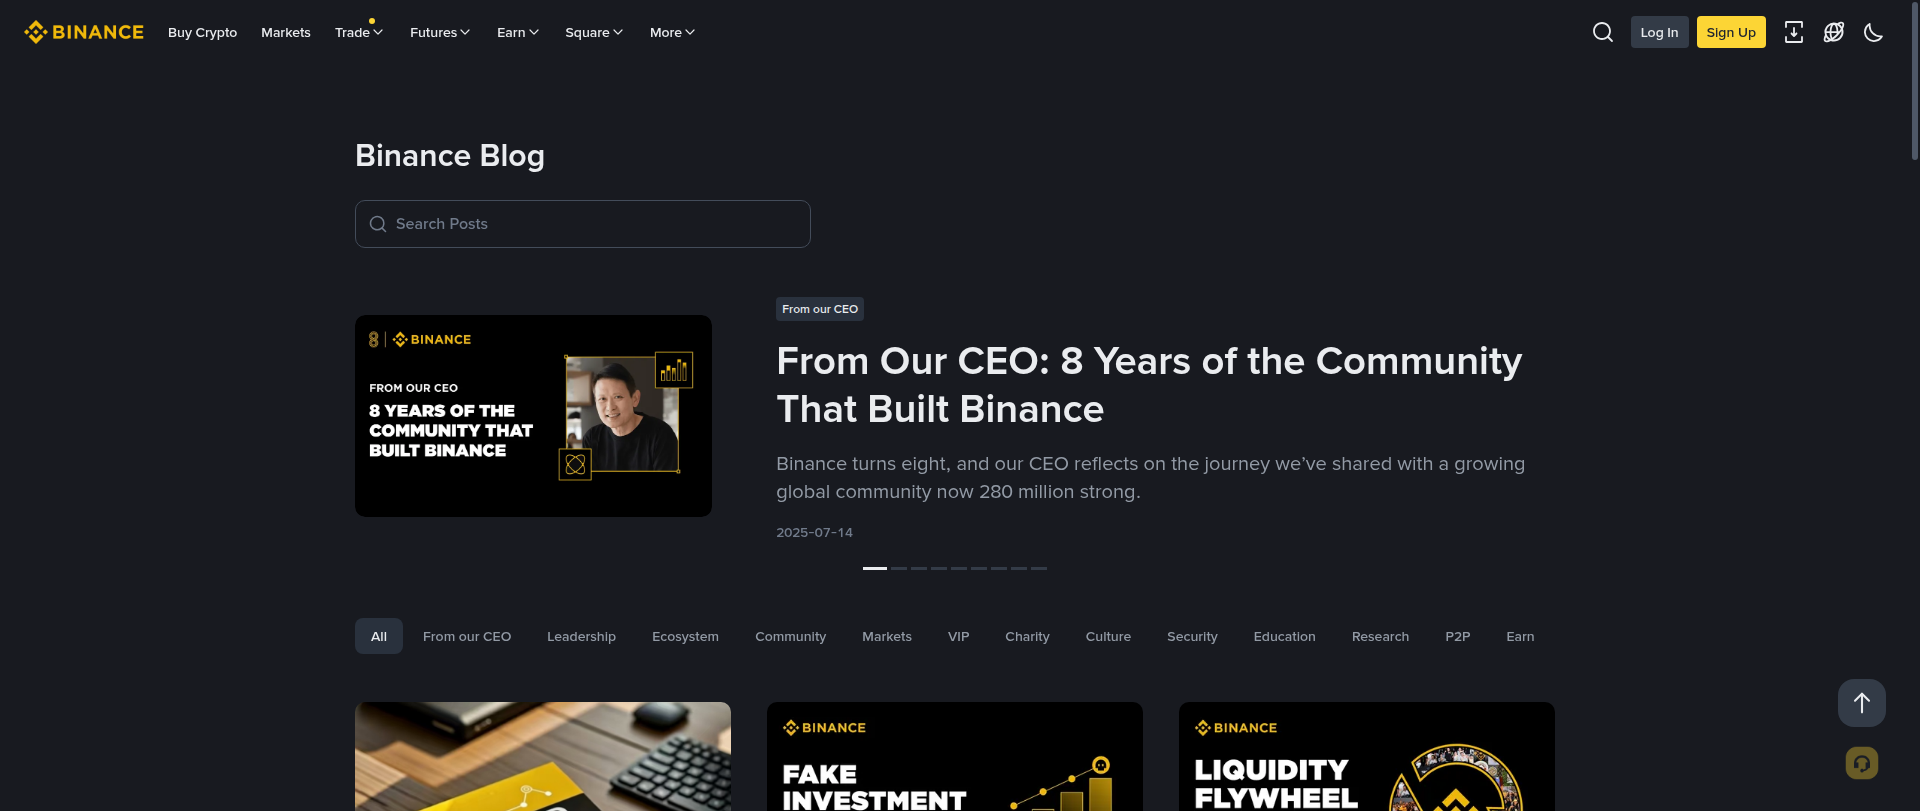This screenshot has height=811, width=1920.
Task: Click magnifier icon inside Search Posts field
Action: click(x=378, y=224)
